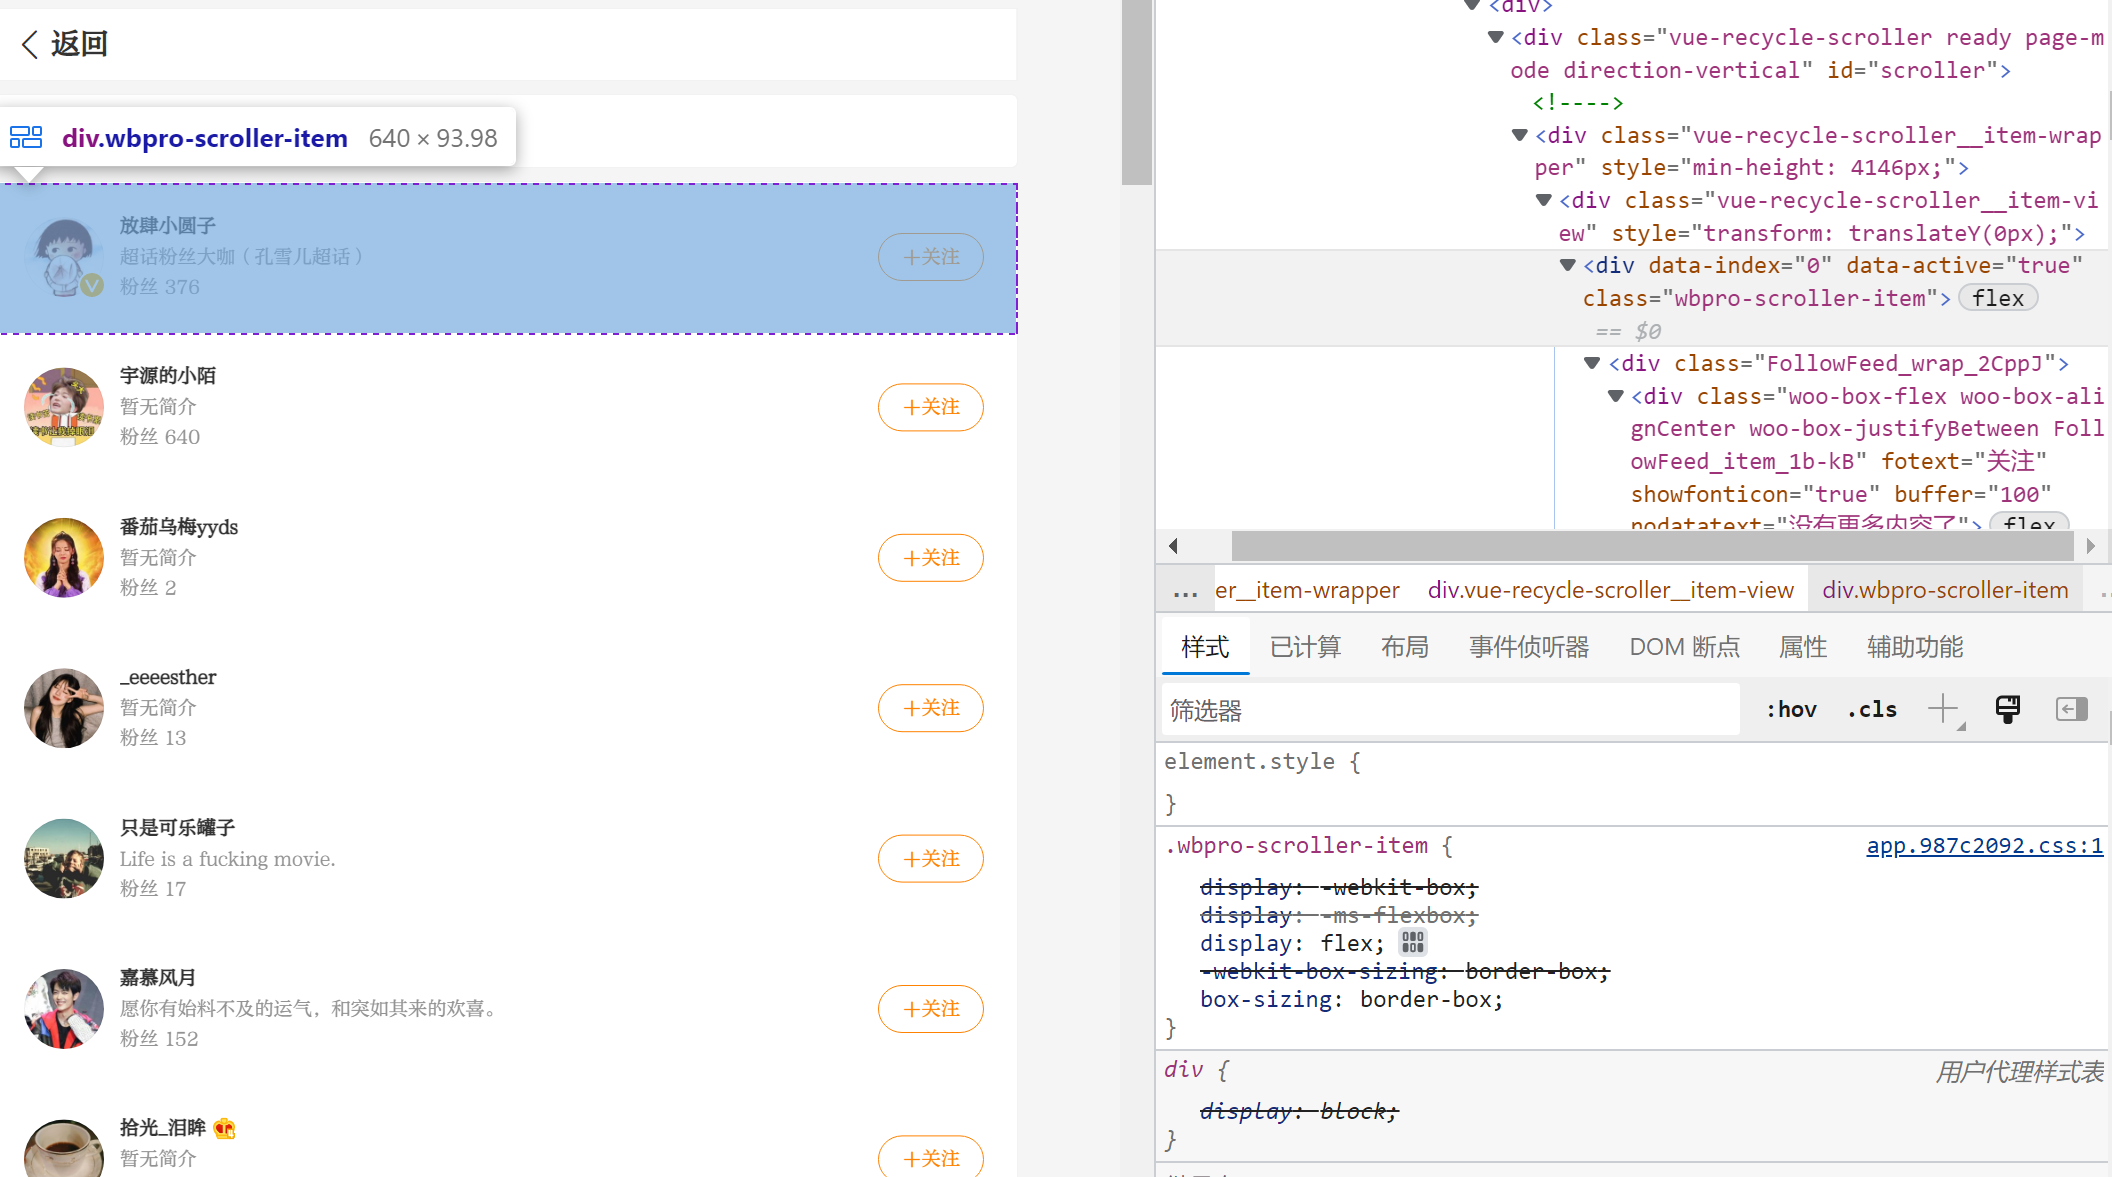Follow user 拾光_泪眸
The width and height of the screenshot is (2112, 1177).
click(x=930, y=1158)
